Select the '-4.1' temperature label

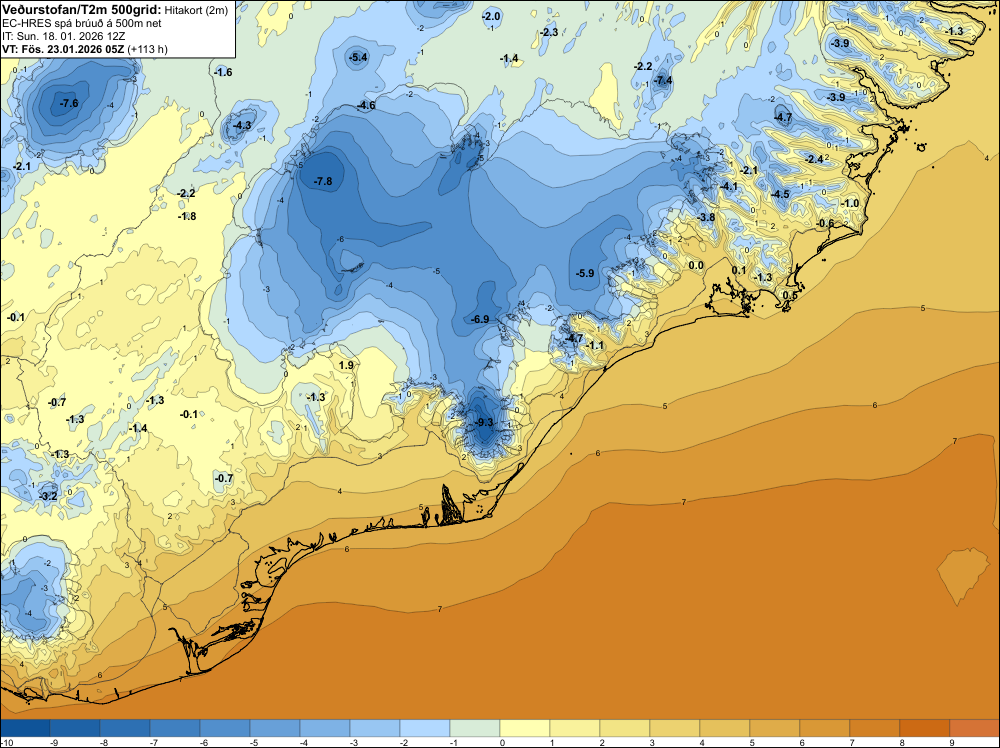[x=729, y=186]
